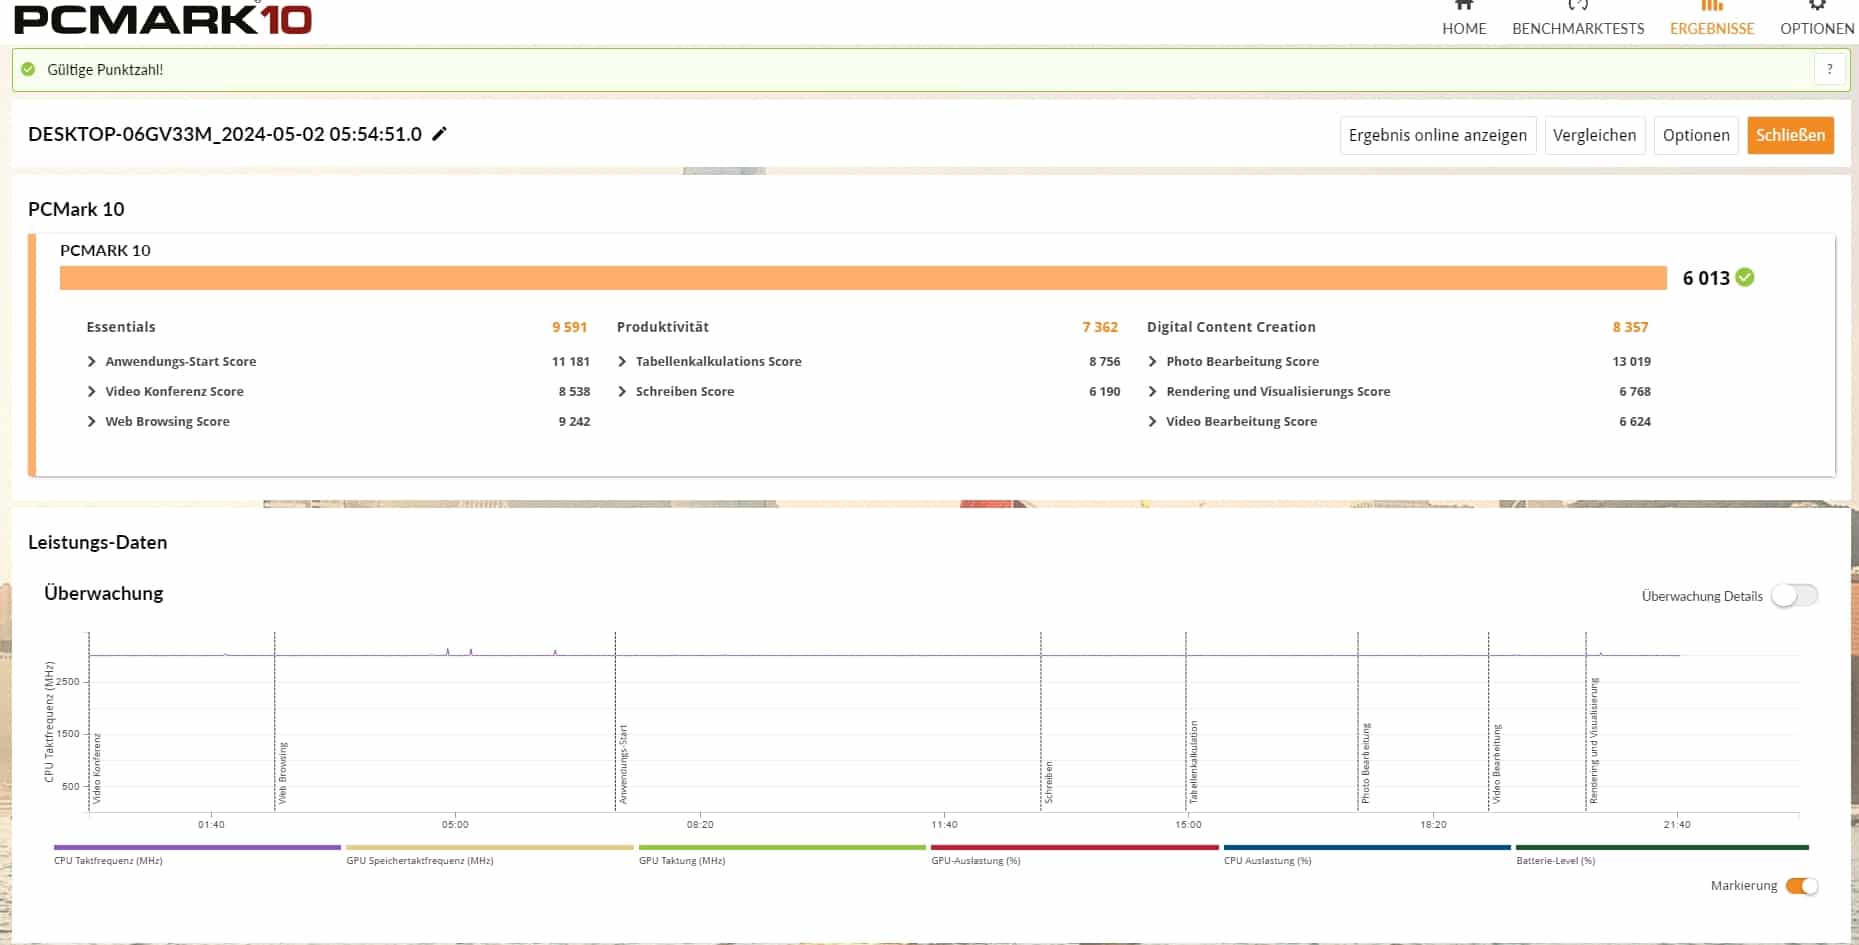Expand the Tabellenkalkulations Score row
Screen dimensions: 1859x945
[622, 362]
